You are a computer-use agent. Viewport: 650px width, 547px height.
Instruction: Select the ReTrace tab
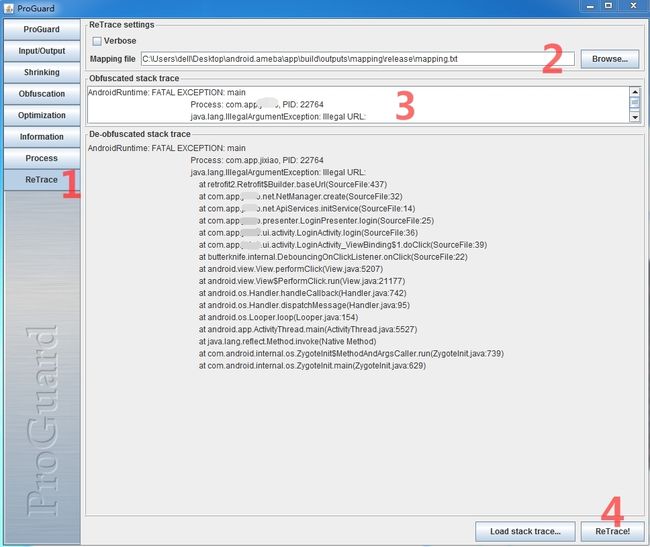coord(41,180)
